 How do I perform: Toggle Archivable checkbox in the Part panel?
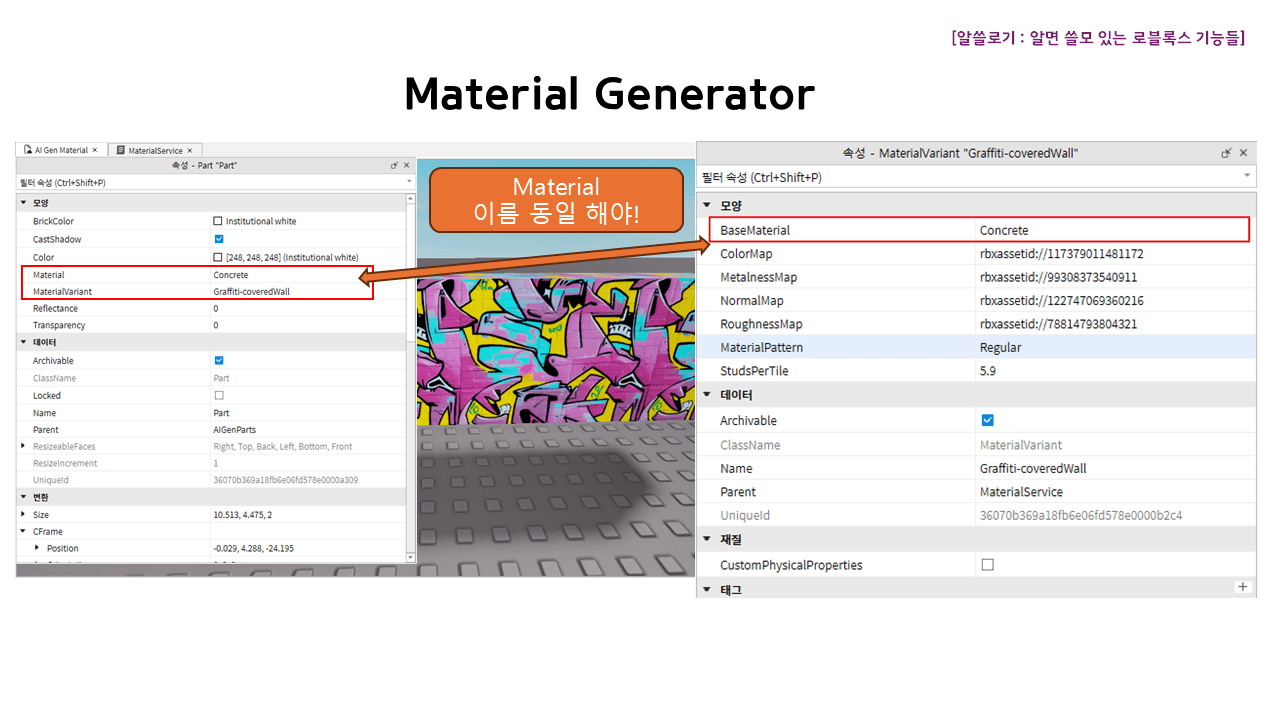(x=219, y=360)
